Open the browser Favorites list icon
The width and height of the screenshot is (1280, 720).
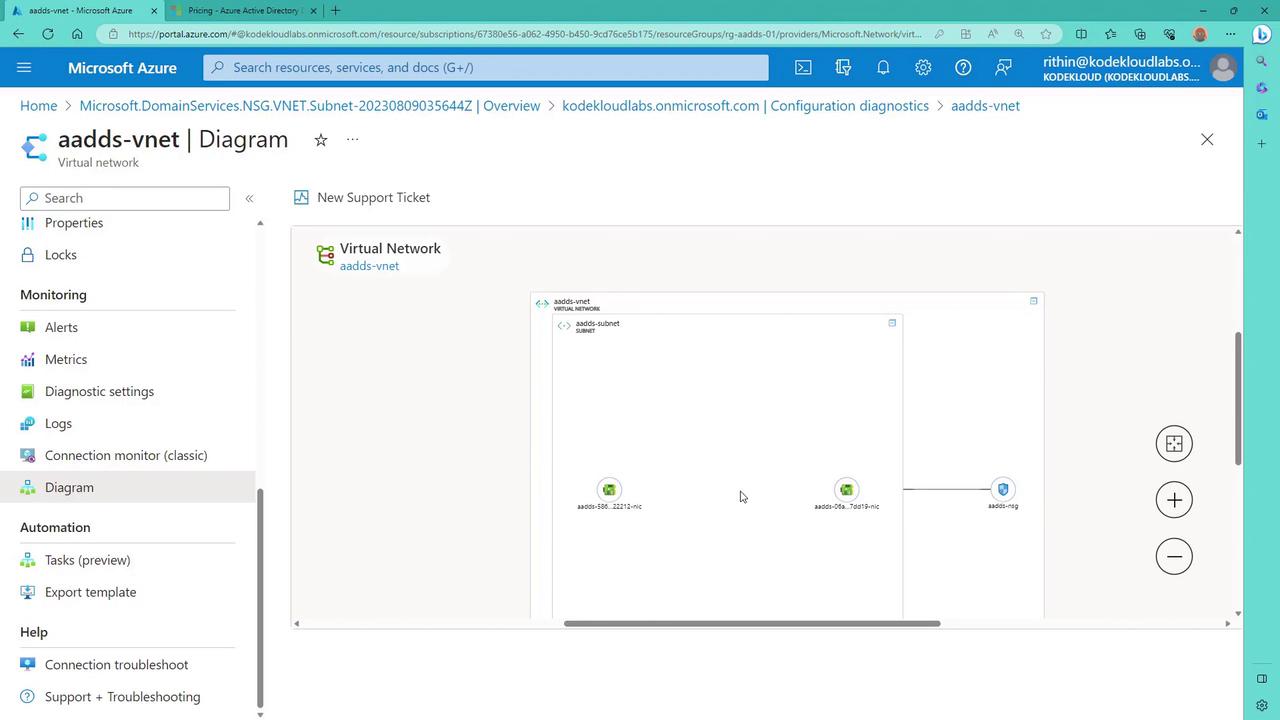[1111, 33]
